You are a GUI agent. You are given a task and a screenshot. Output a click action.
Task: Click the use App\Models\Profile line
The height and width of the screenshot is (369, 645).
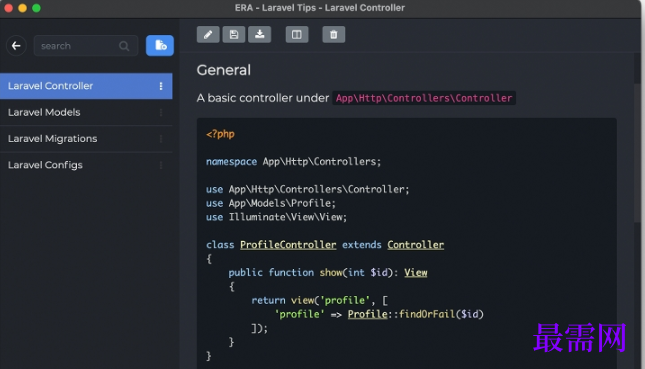tap(271, 203)
